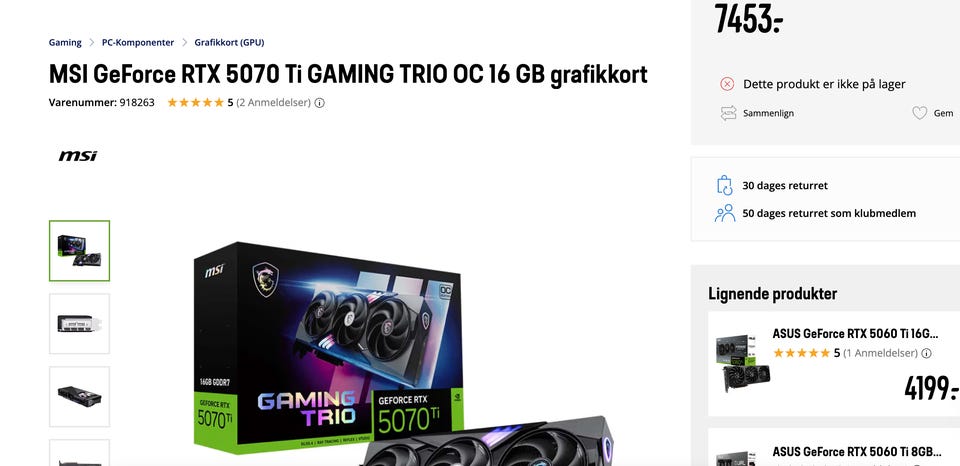The height and width of the screenshot is (466, 960).
Task: Click the five-star rating of the MSI card
Action: point(196,103)
